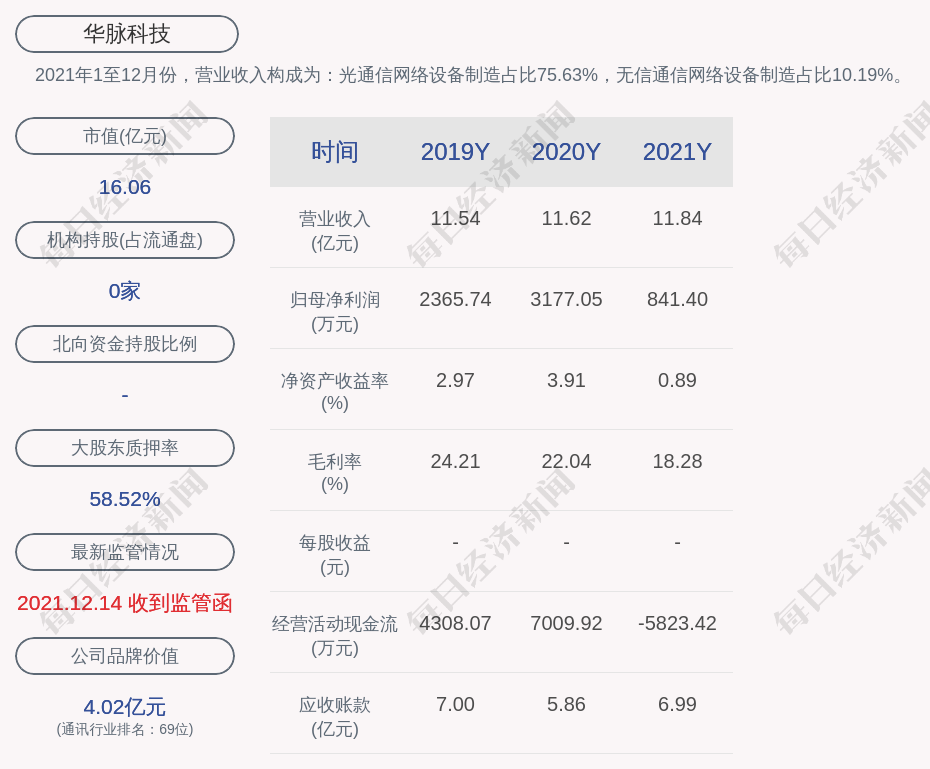
Task: Click the 归母净利润(万元) row label
Action: click(335, 312)
